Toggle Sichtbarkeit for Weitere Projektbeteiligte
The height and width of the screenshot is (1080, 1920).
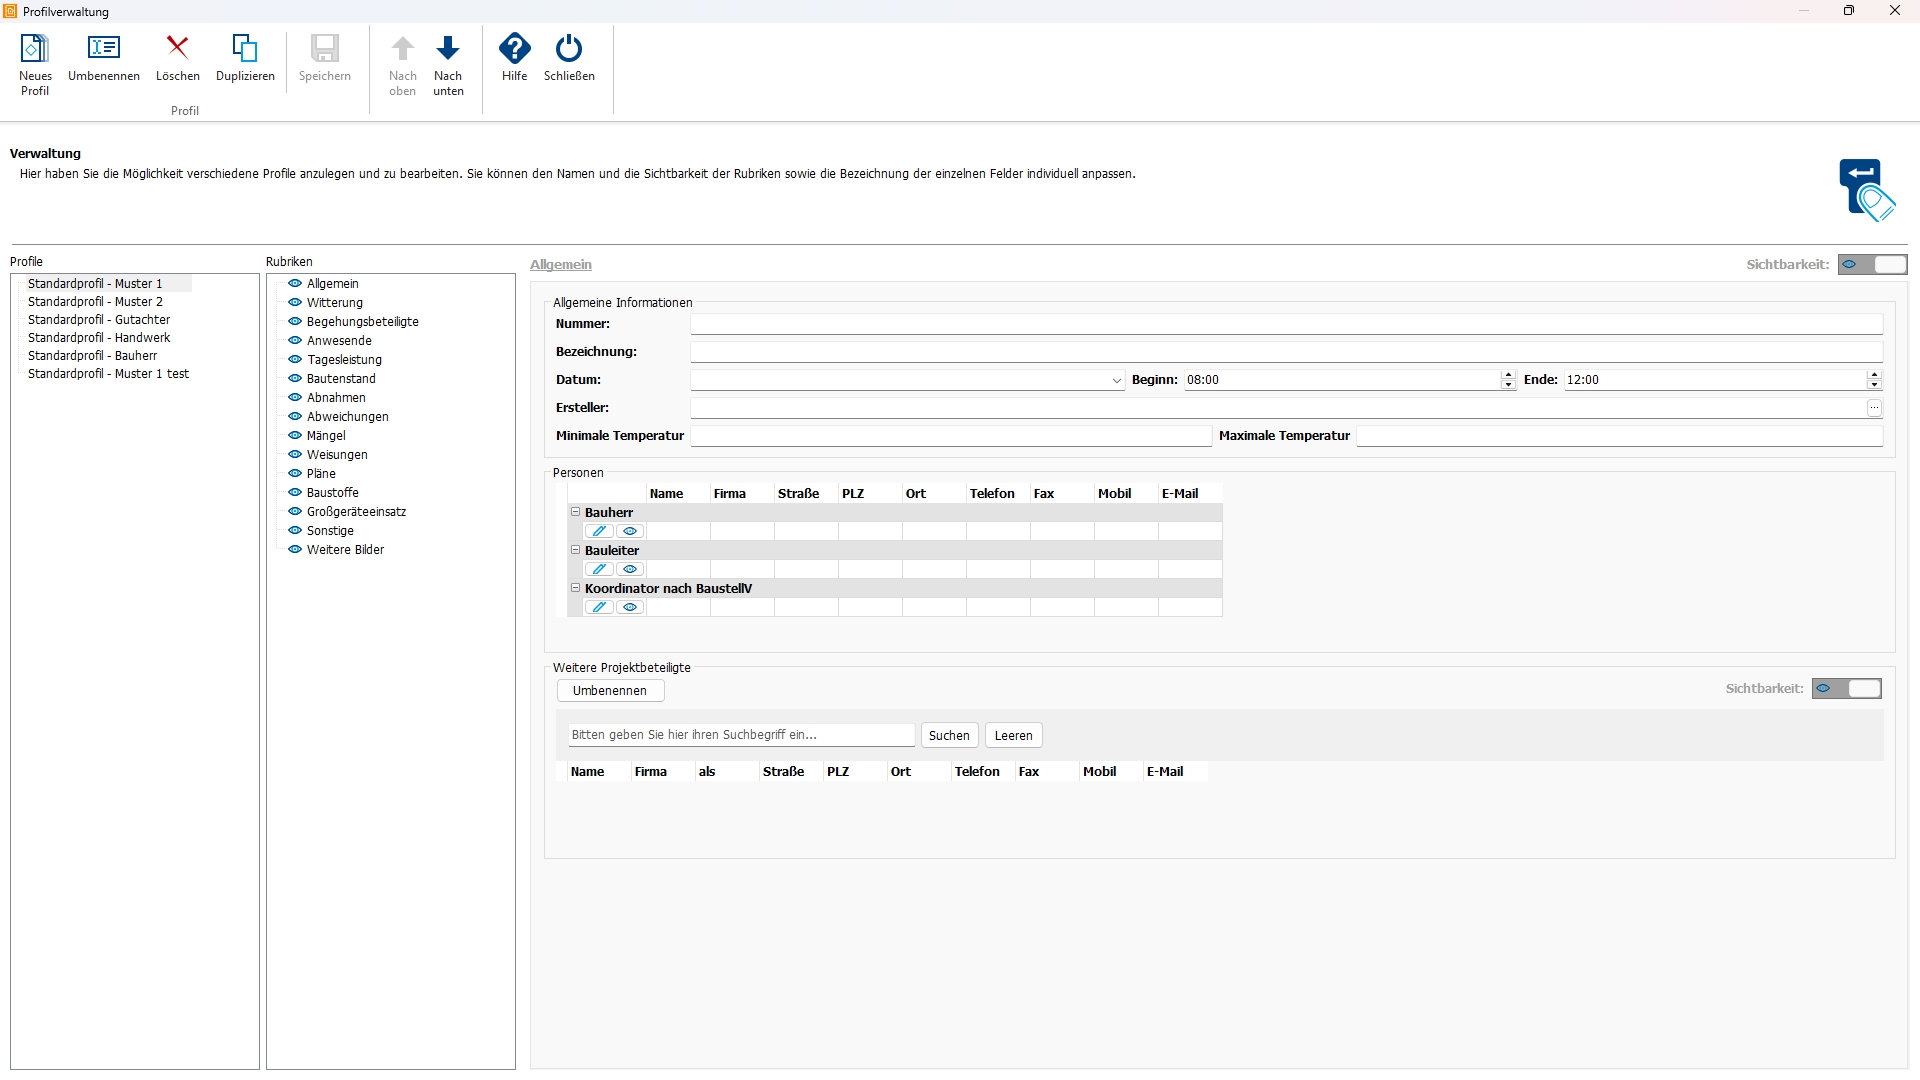pos(1846,689)
